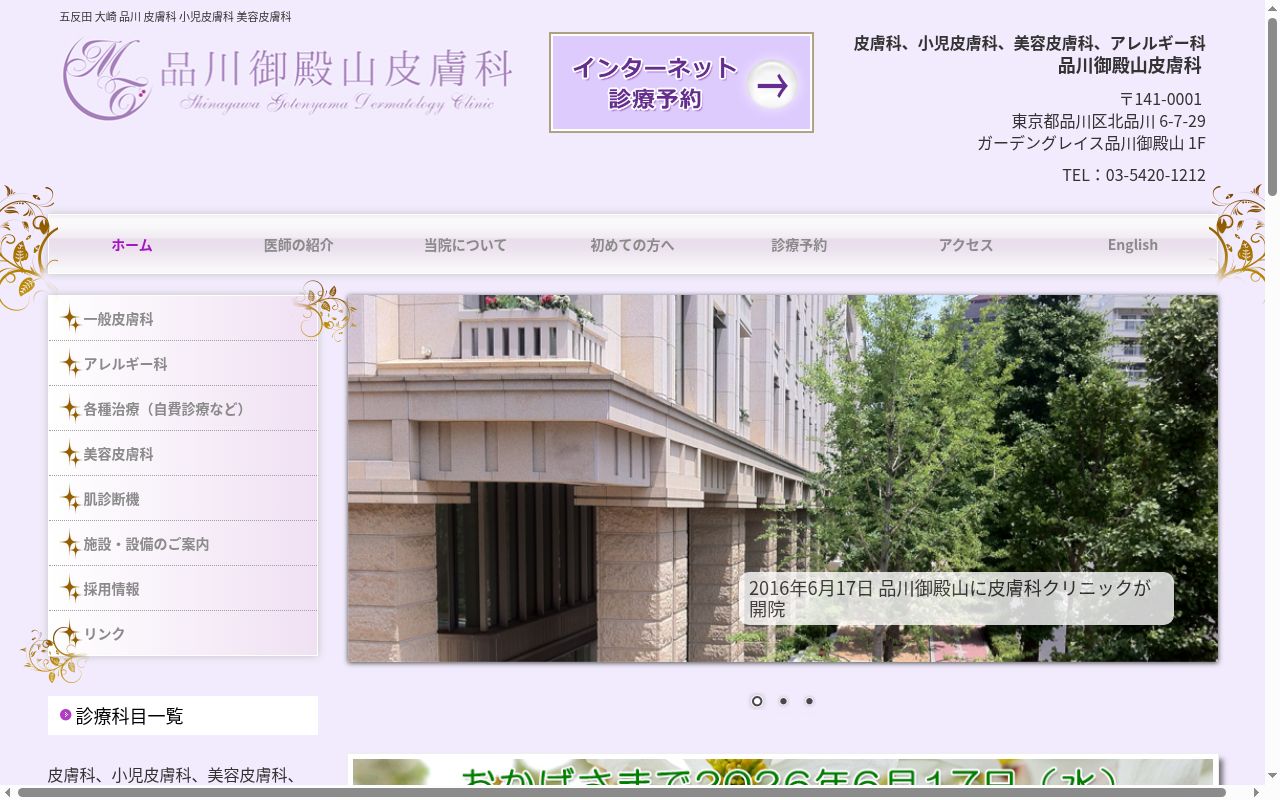Open the 初めての方へ menu item
1280x800 pixels.
click(x=632, y=245)
